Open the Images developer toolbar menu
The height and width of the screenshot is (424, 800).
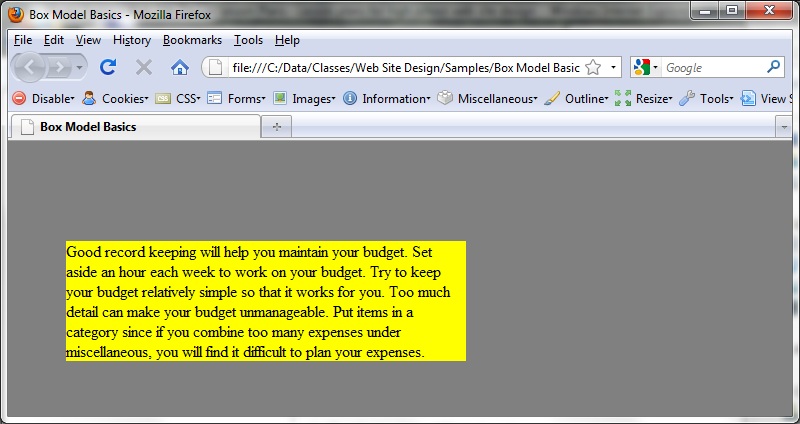(x=314, y=98)
